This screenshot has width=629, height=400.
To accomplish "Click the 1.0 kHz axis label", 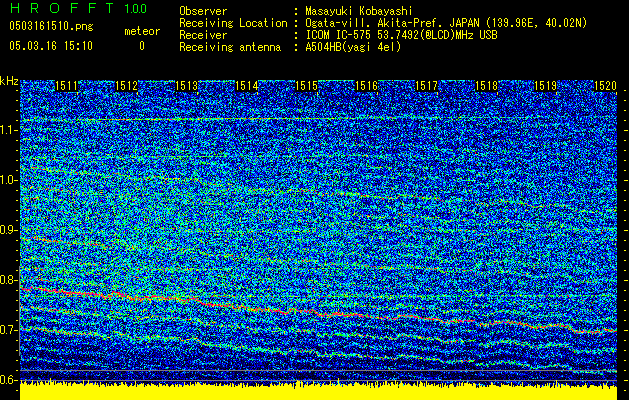I will (8, 180).
